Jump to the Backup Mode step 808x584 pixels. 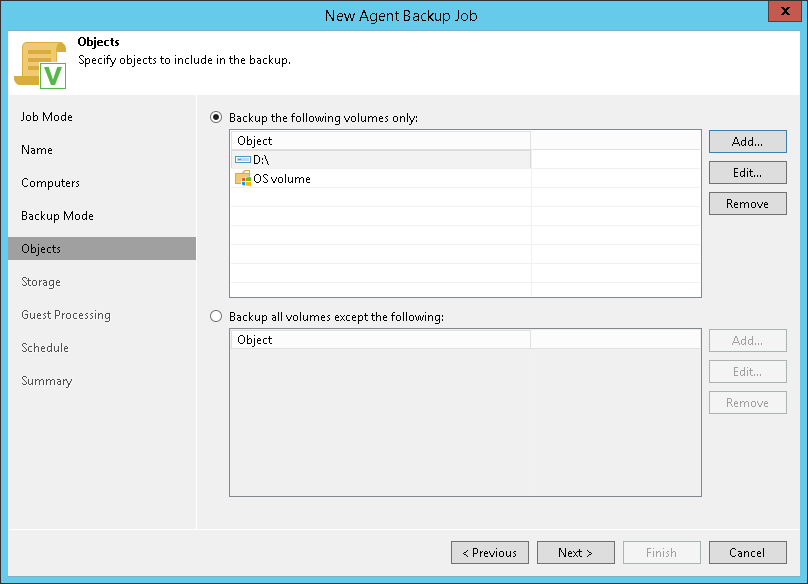pos(57,216)
